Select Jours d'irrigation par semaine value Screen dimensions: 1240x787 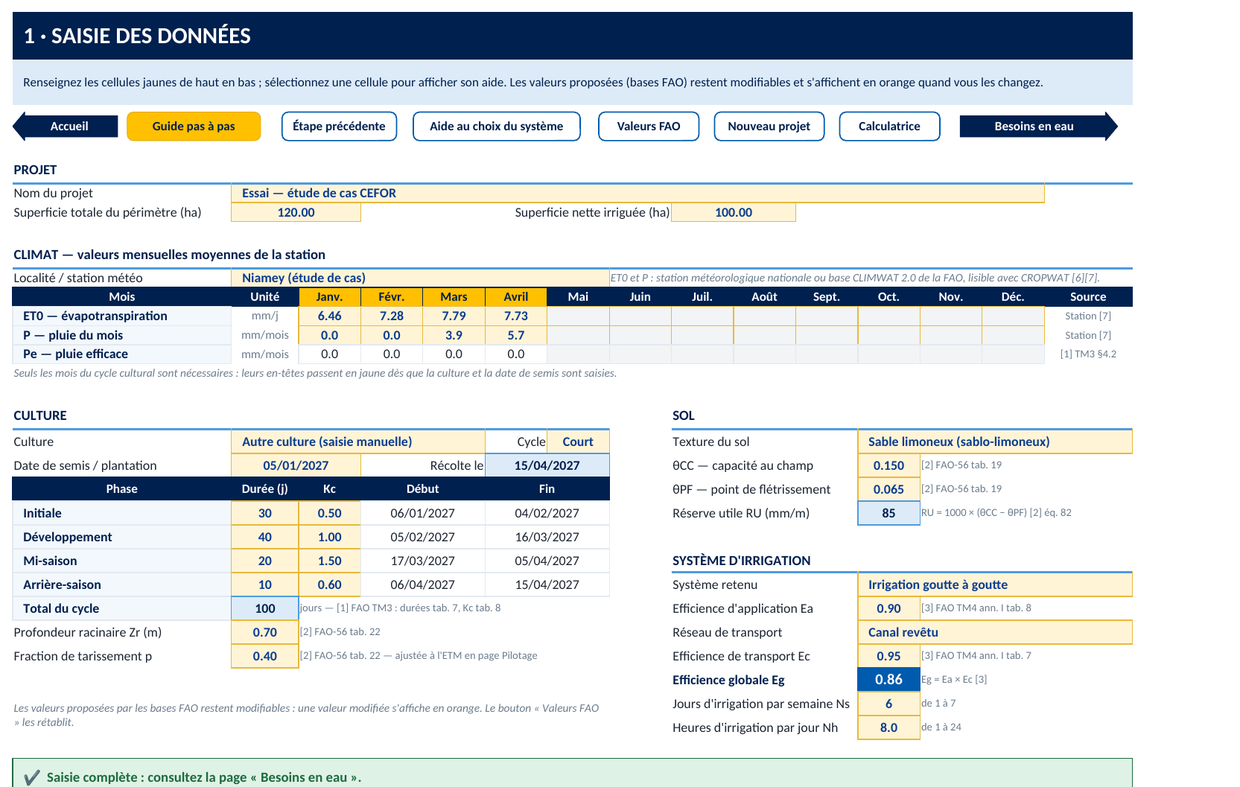point(888,703)
